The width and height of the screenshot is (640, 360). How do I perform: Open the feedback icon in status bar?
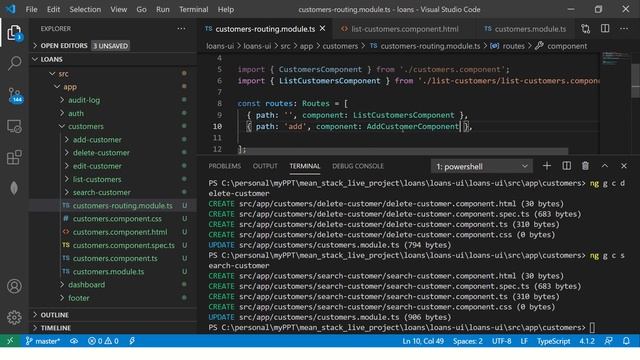click(x=609, y=341)
